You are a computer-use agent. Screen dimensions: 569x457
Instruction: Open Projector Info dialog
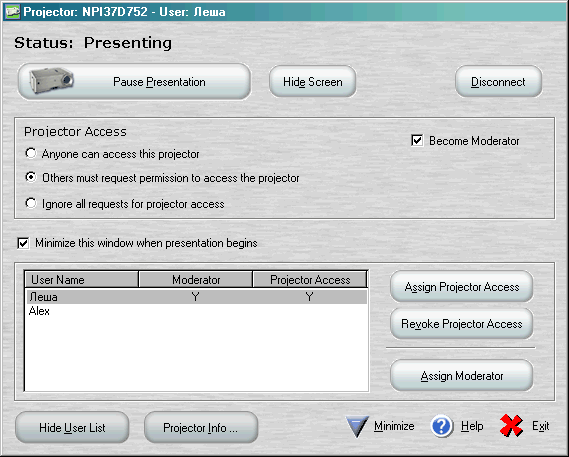tap(201, 428)
